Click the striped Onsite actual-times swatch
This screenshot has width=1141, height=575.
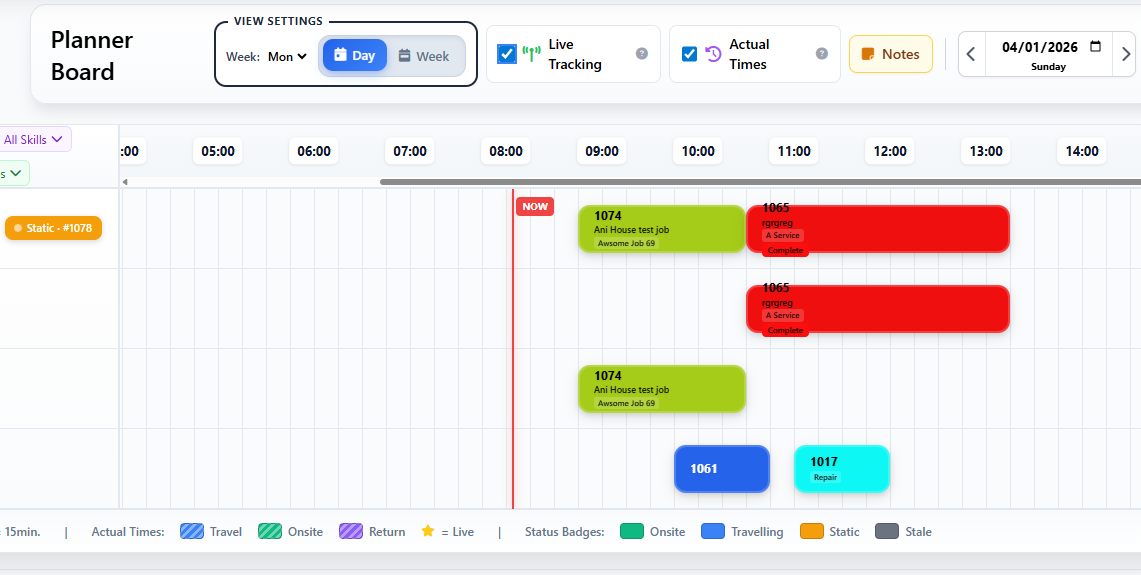(x=270, y=531)
